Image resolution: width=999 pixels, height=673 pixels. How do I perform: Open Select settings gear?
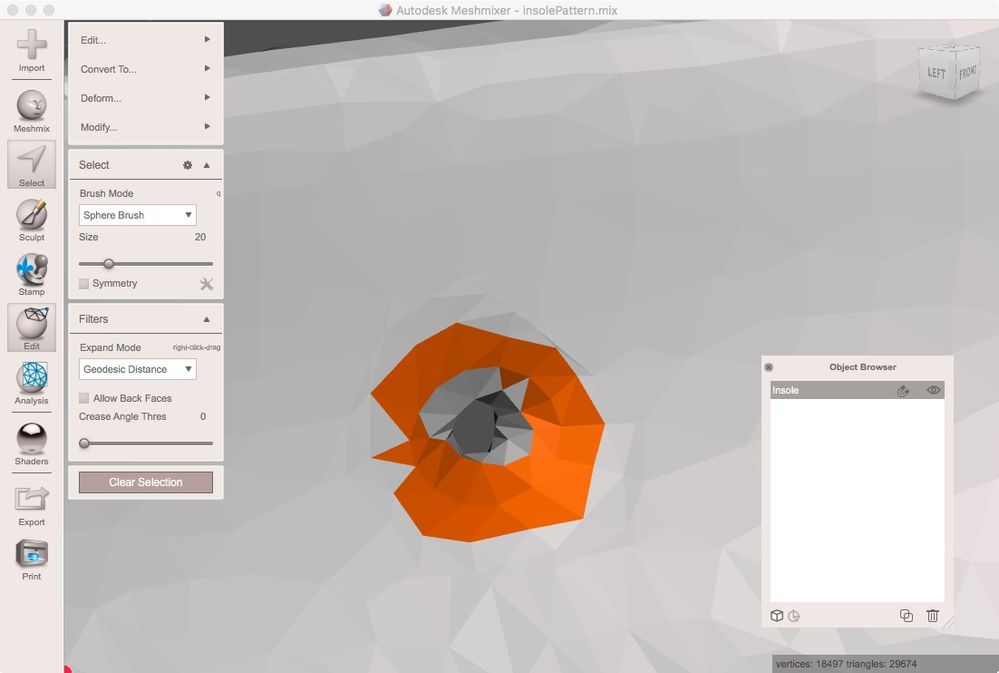pos(187,165)
